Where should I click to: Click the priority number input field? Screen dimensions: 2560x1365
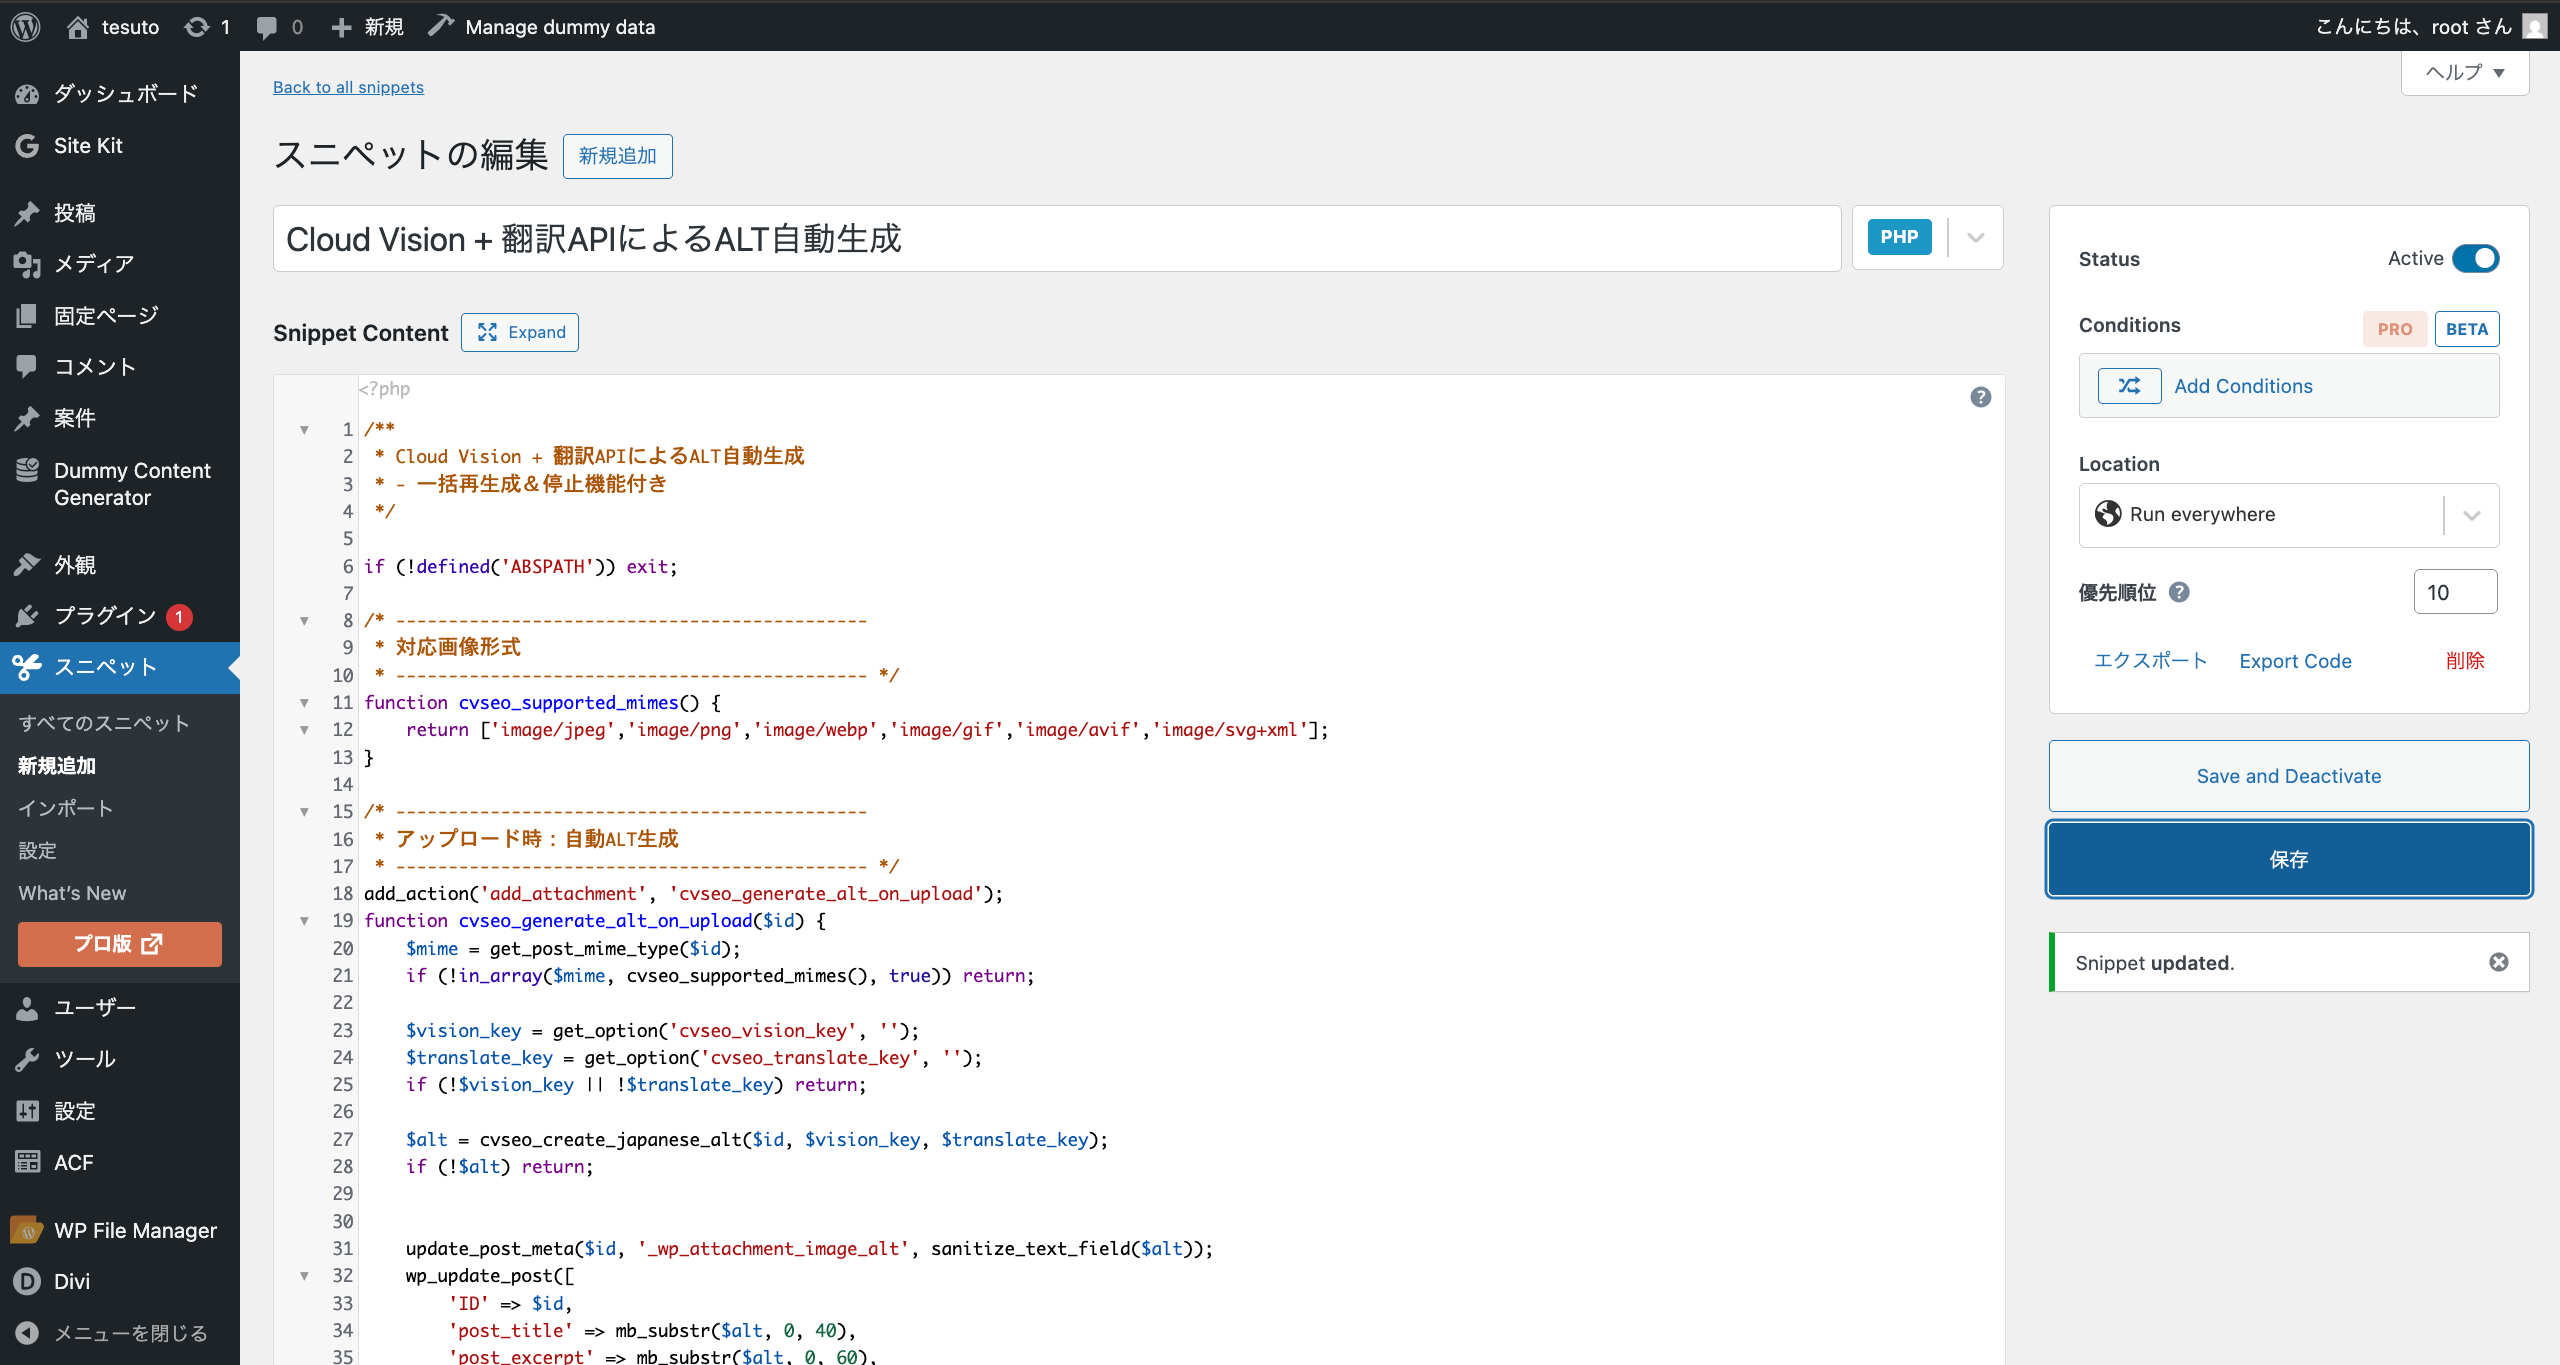[2453, 592]
